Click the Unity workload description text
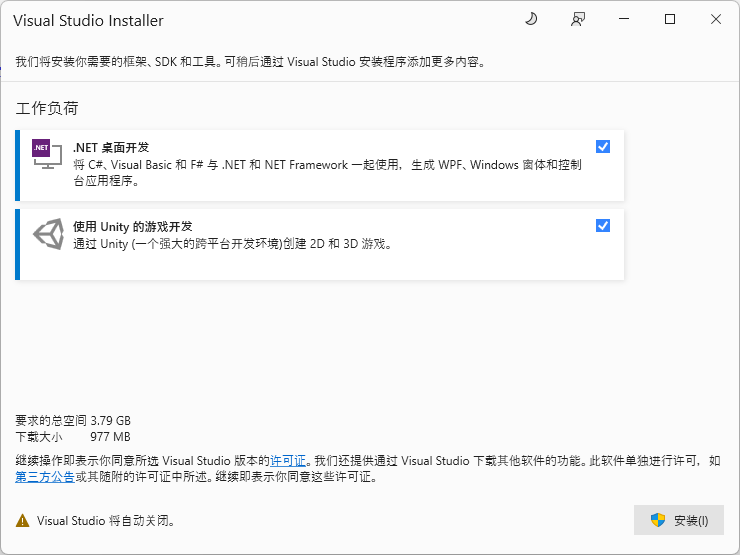This screenshot has height=555, width=740. (232, 244)
